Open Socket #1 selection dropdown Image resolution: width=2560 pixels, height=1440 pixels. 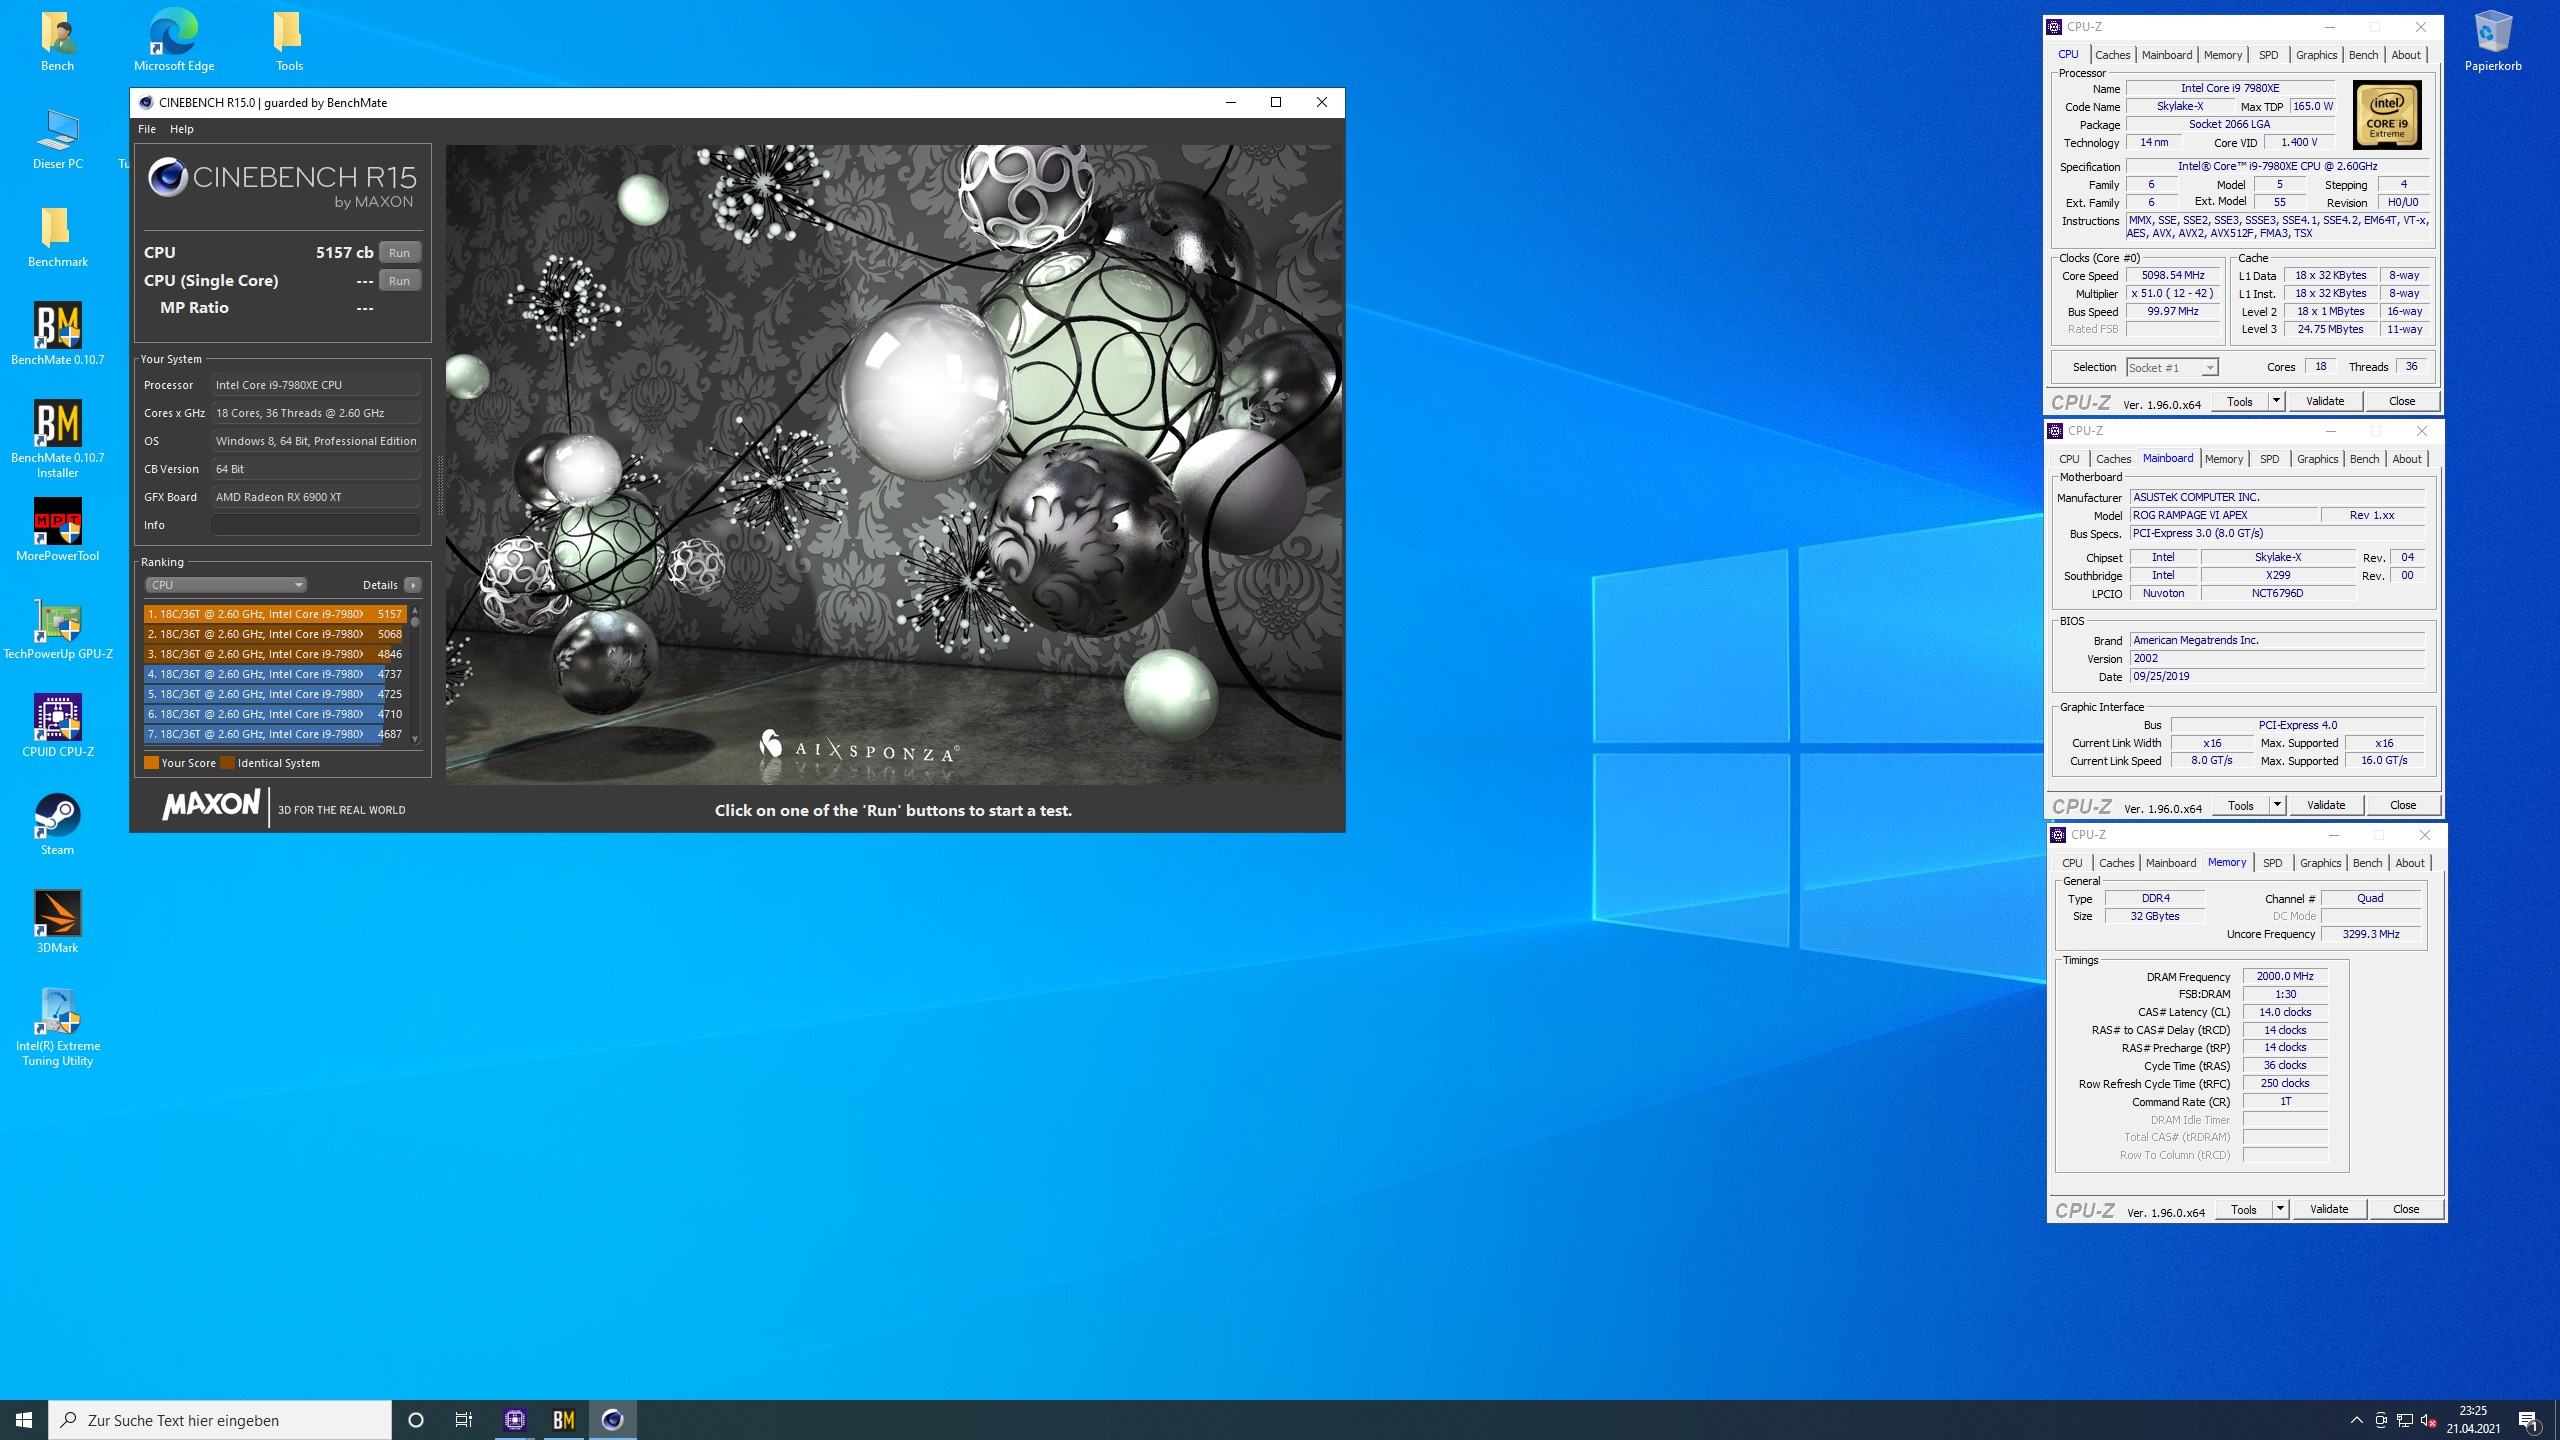[x=2172, y=368]
